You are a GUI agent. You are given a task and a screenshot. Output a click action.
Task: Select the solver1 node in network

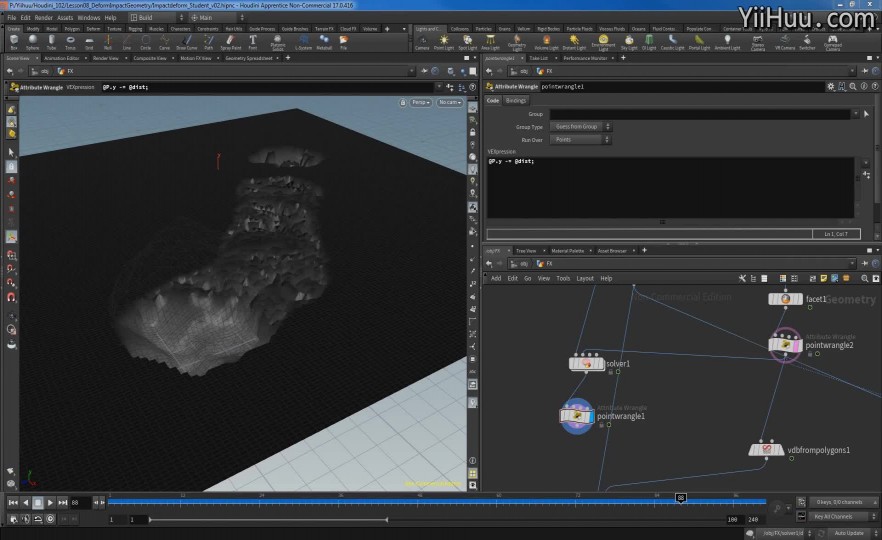(x=586, y=363)
